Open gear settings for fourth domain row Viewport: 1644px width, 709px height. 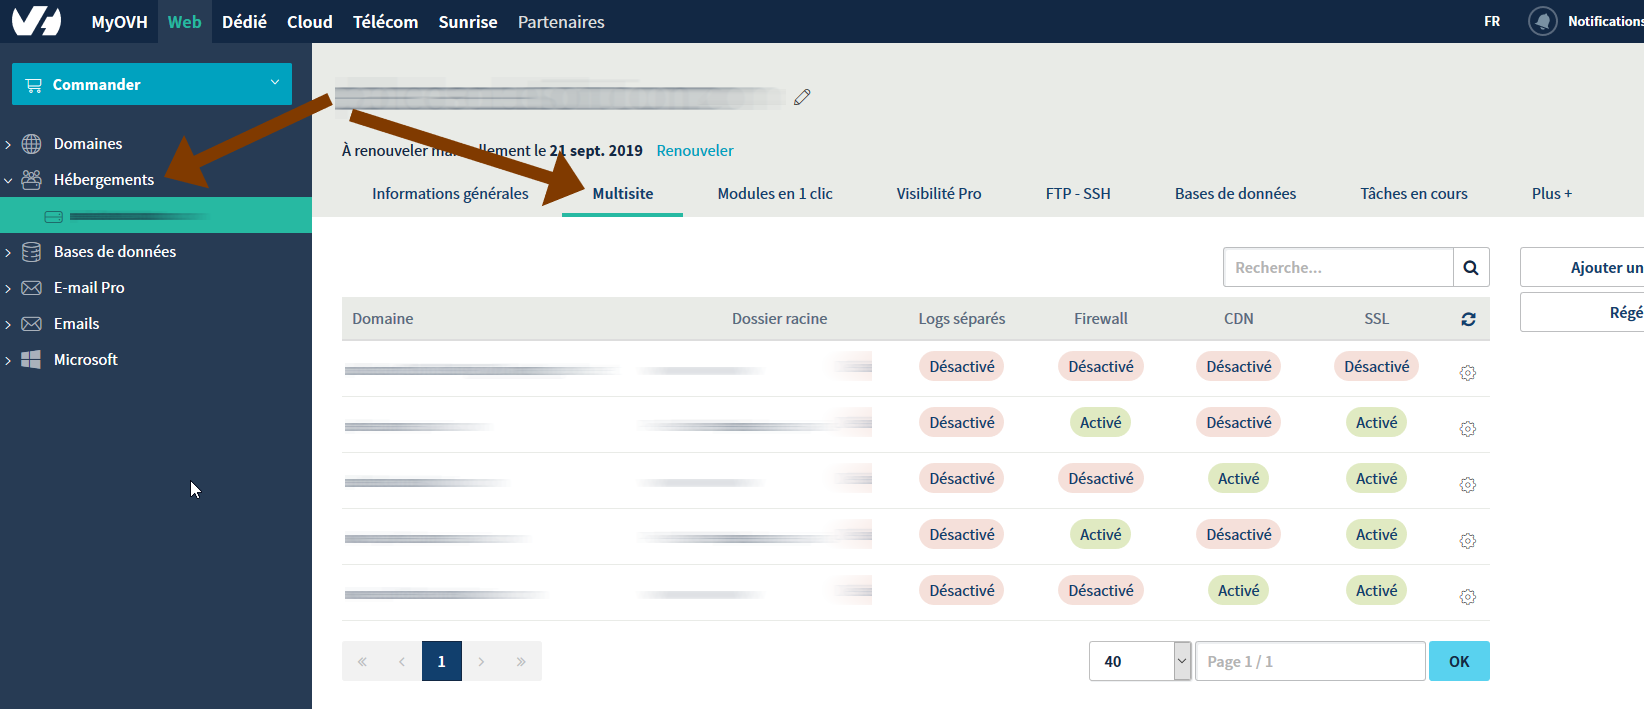click(x=1468, y=540)
